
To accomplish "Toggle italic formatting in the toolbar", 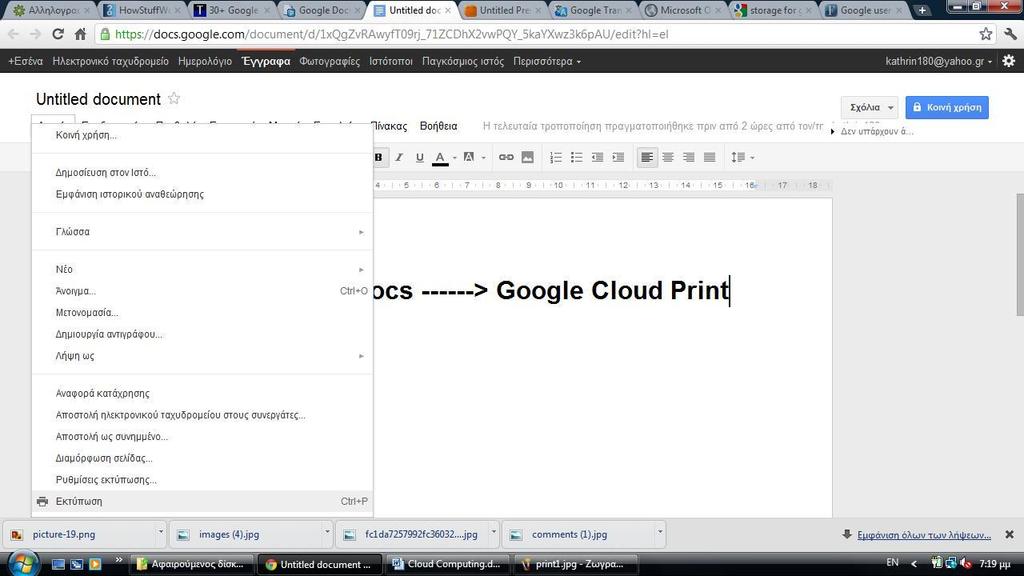I will click(x=399, y=157).
